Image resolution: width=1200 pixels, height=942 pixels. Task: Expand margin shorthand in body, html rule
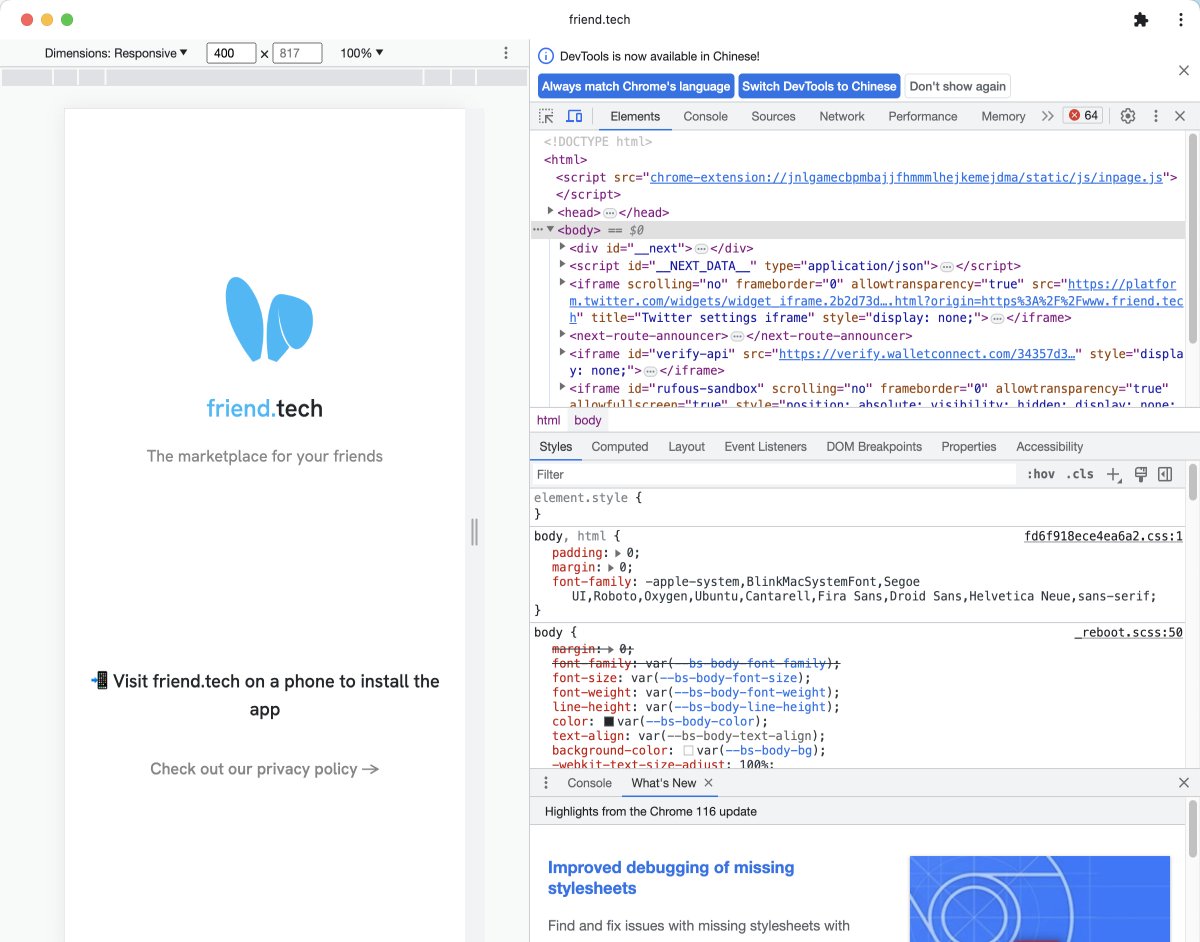(609, 567)
